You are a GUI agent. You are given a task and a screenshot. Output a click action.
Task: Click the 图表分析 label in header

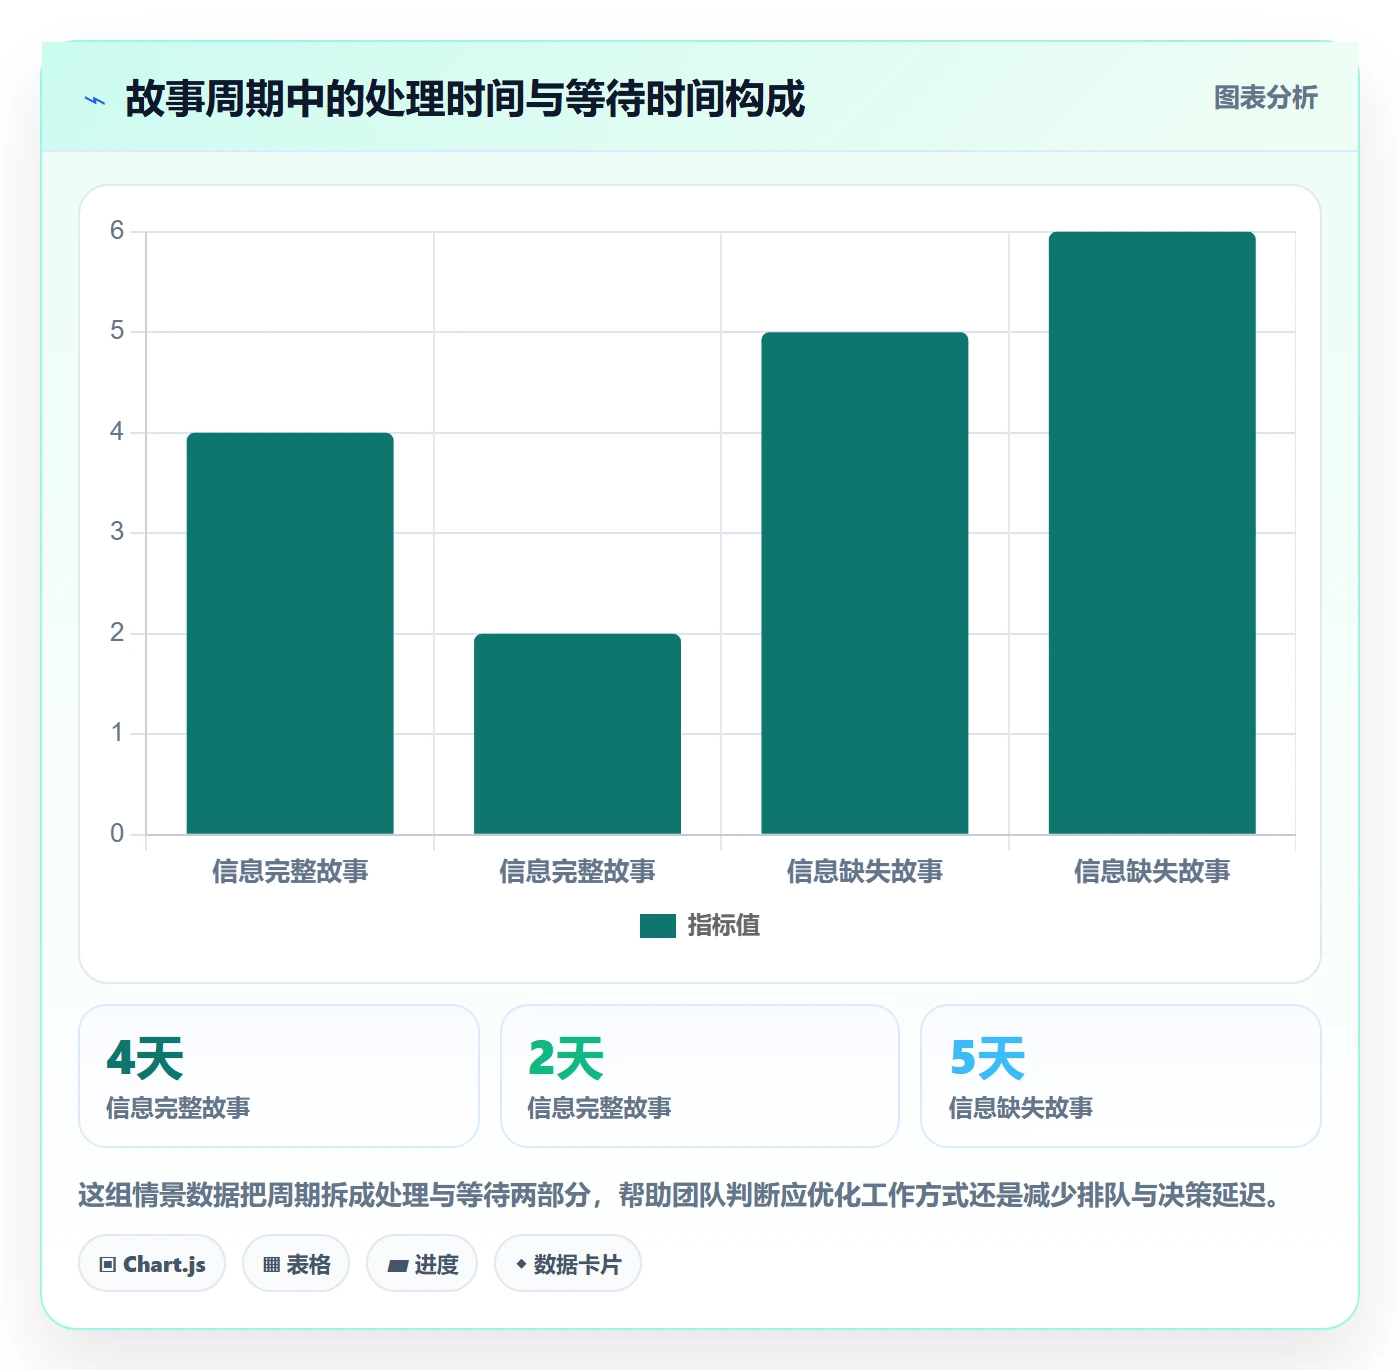pyautogui.click(x=1265, y=98)
